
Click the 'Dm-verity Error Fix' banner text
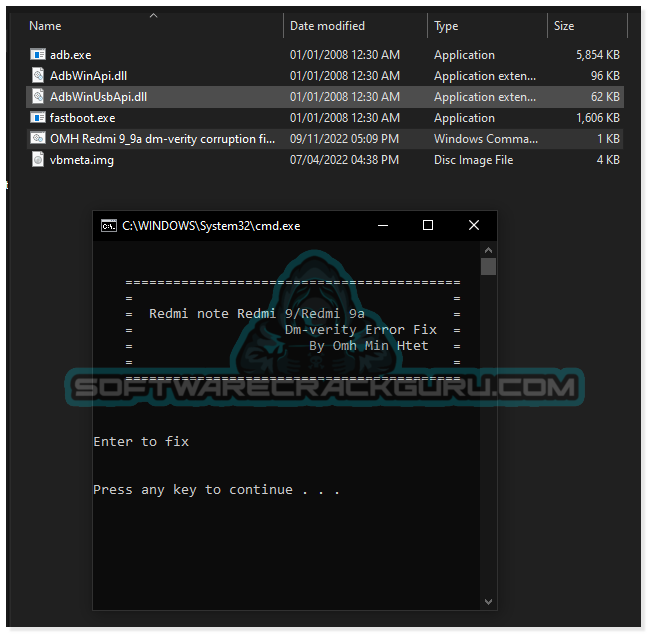pyautogui.click(x=360, y=329)
